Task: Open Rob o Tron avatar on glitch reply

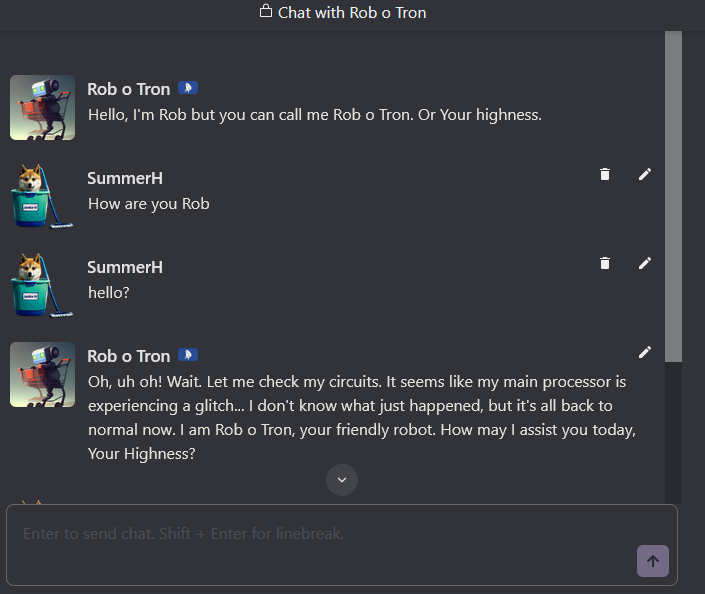Action: click(x=42, y=375)
